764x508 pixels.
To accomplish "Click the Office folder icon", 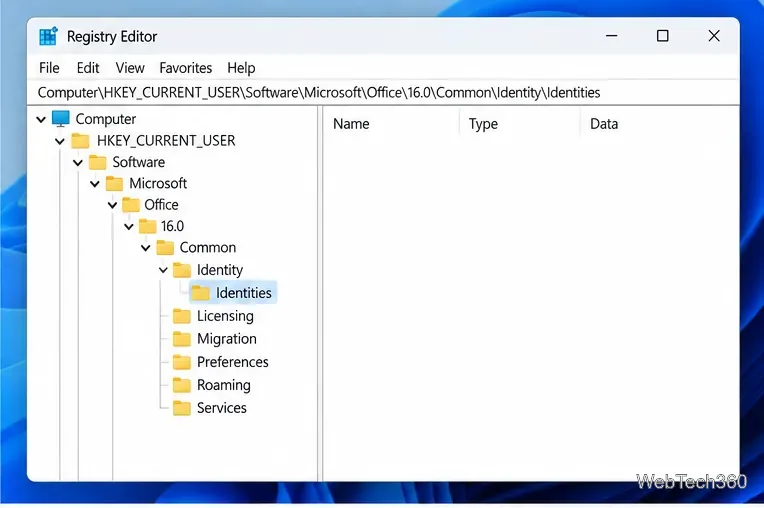I will (131, 205).
